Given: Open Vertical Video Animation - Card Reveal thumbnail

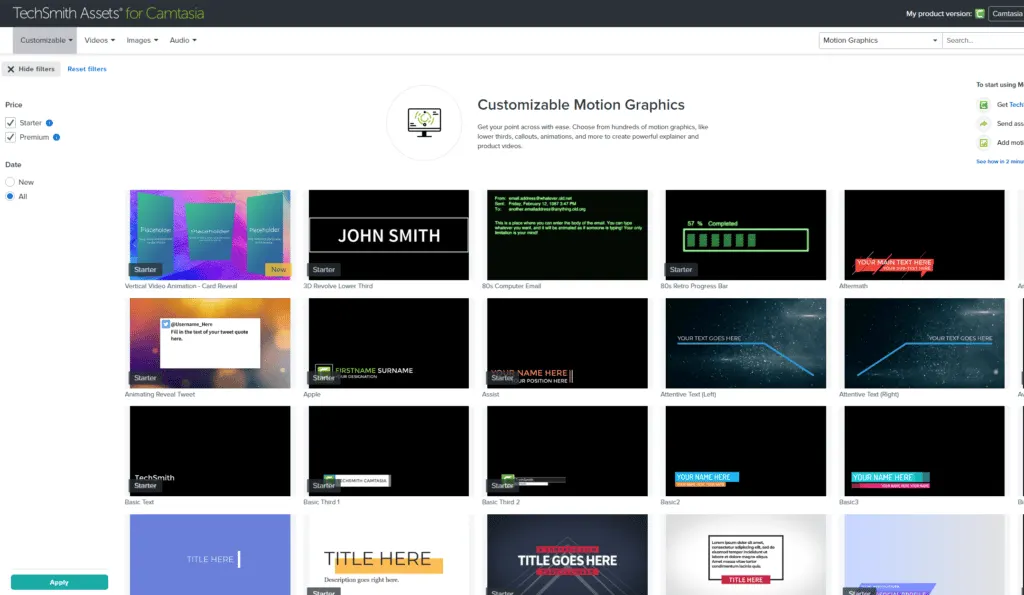Looking at the screenshot, I should (210, 234).
